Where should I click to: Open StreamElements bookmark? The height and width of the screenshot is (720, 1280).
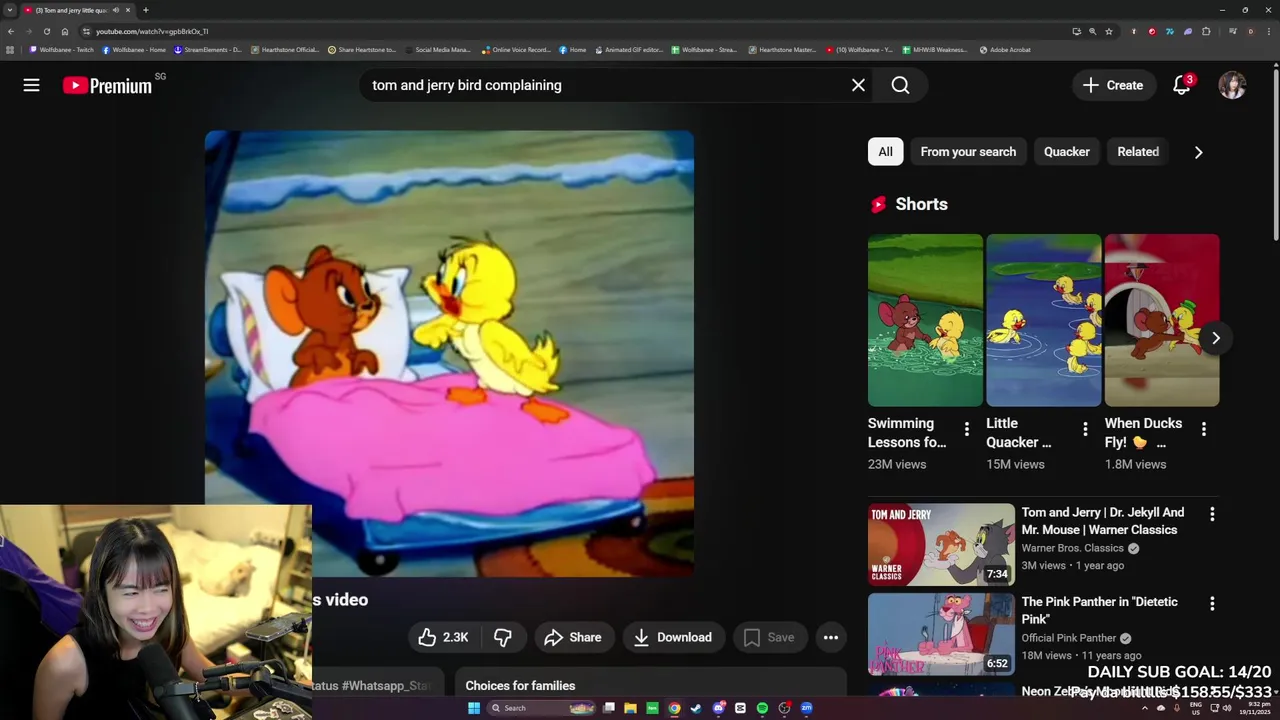point(208,49)
